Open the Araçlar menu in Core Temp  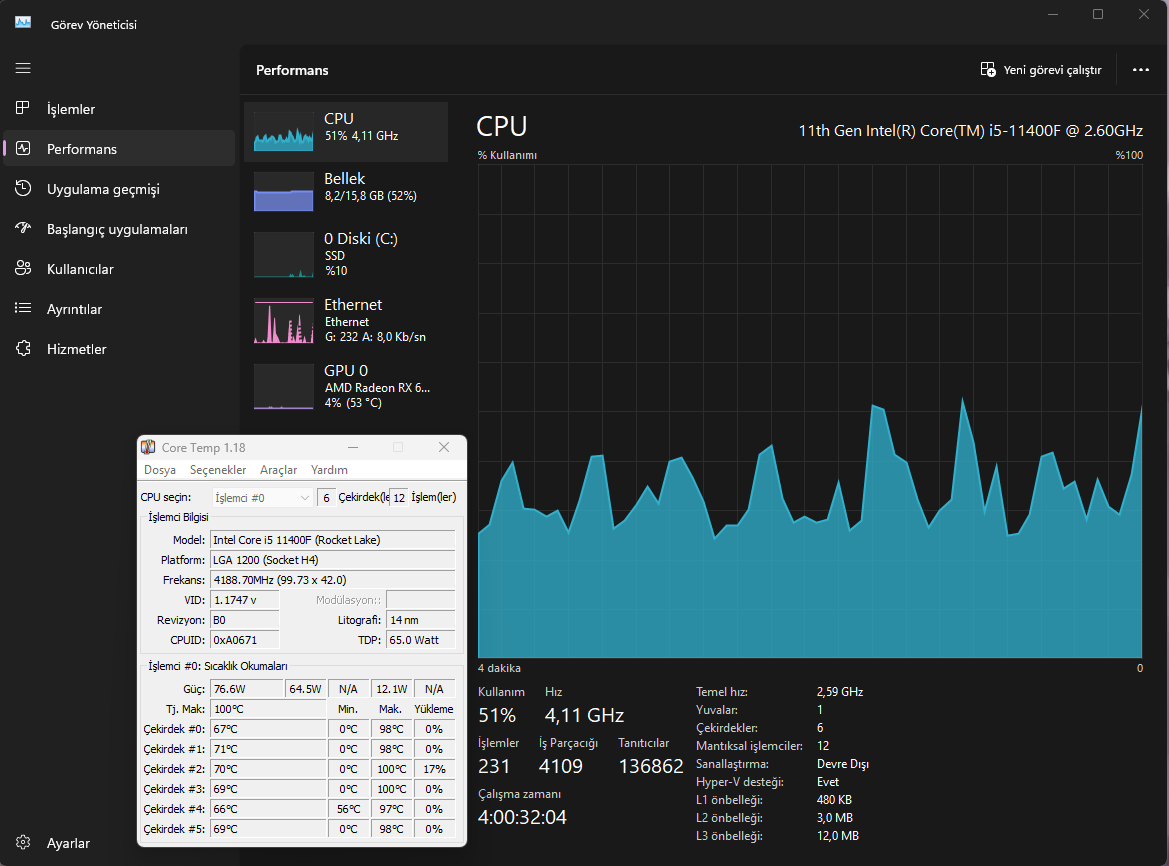pos(278,470)
